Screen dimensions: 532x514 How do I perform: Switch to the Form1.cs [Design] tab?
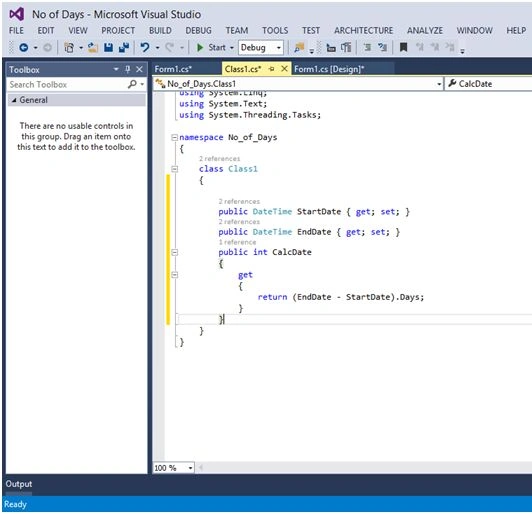pos(329,69)
